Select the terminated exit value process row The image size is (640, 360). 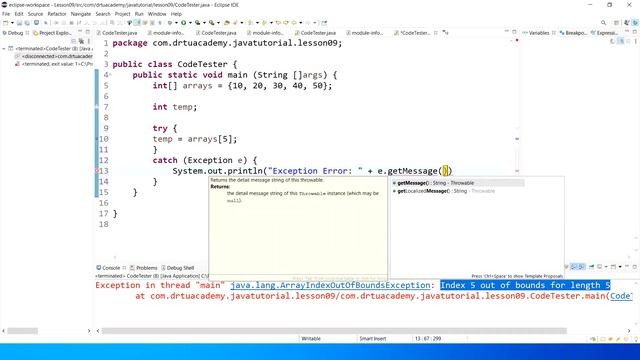coord(54,64)
